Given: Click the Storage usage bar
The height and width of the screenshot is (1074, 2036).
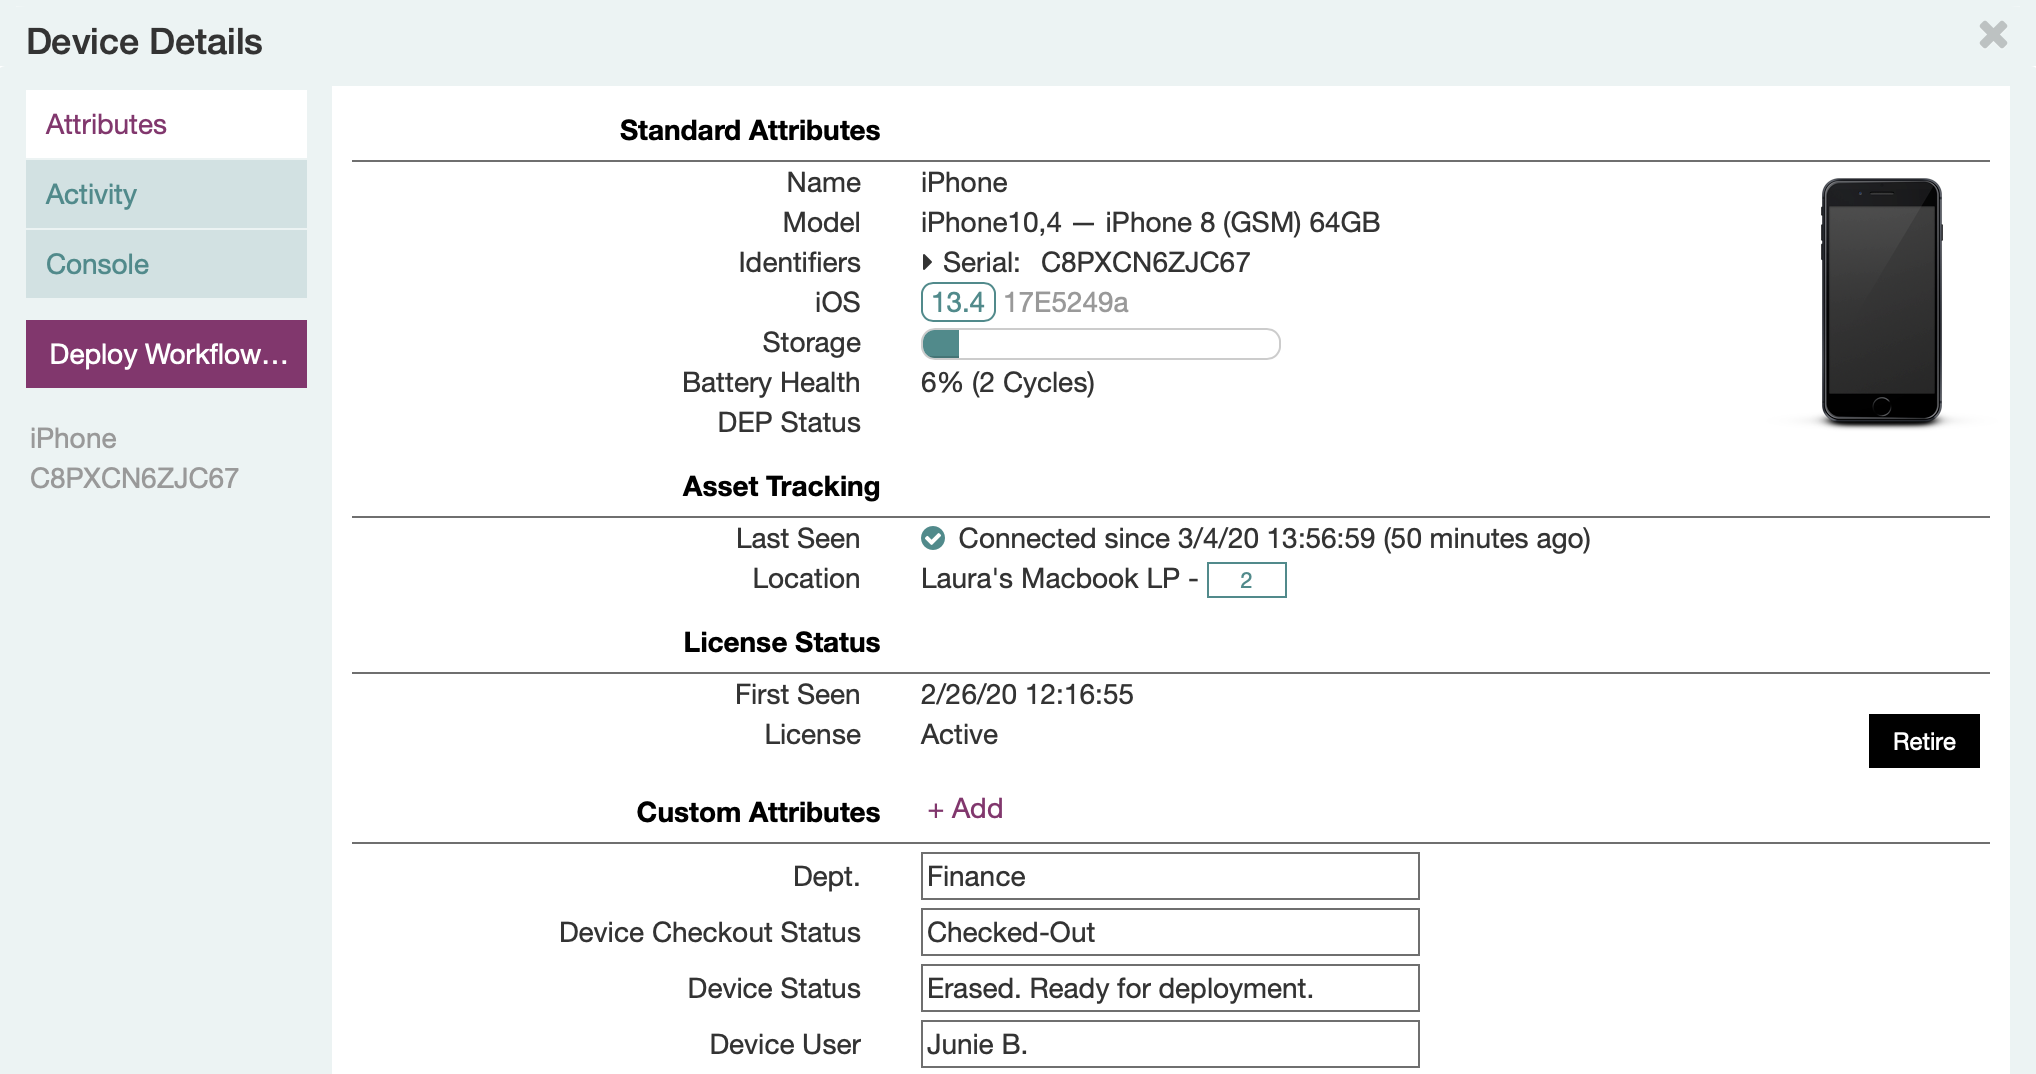Looking at the screenshot, I should click(1100, 344).
